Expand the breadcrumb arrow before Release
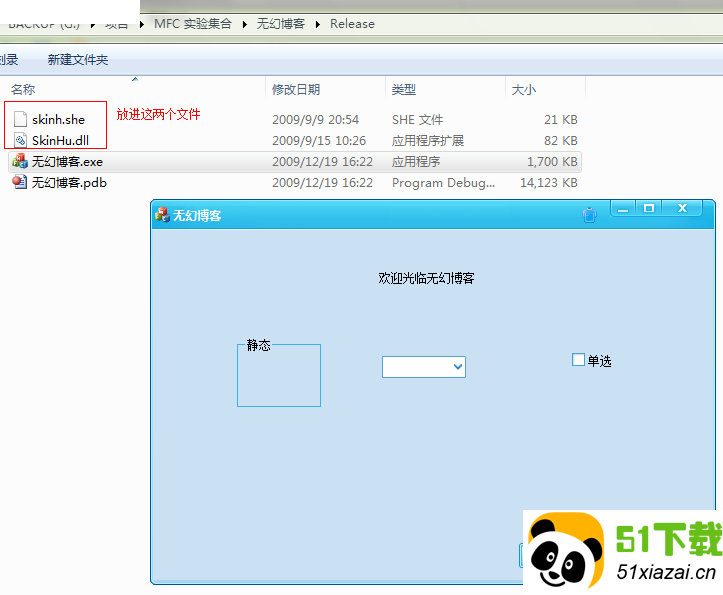The height and width of the screenshot is (595, 723). tap(318, 24)
